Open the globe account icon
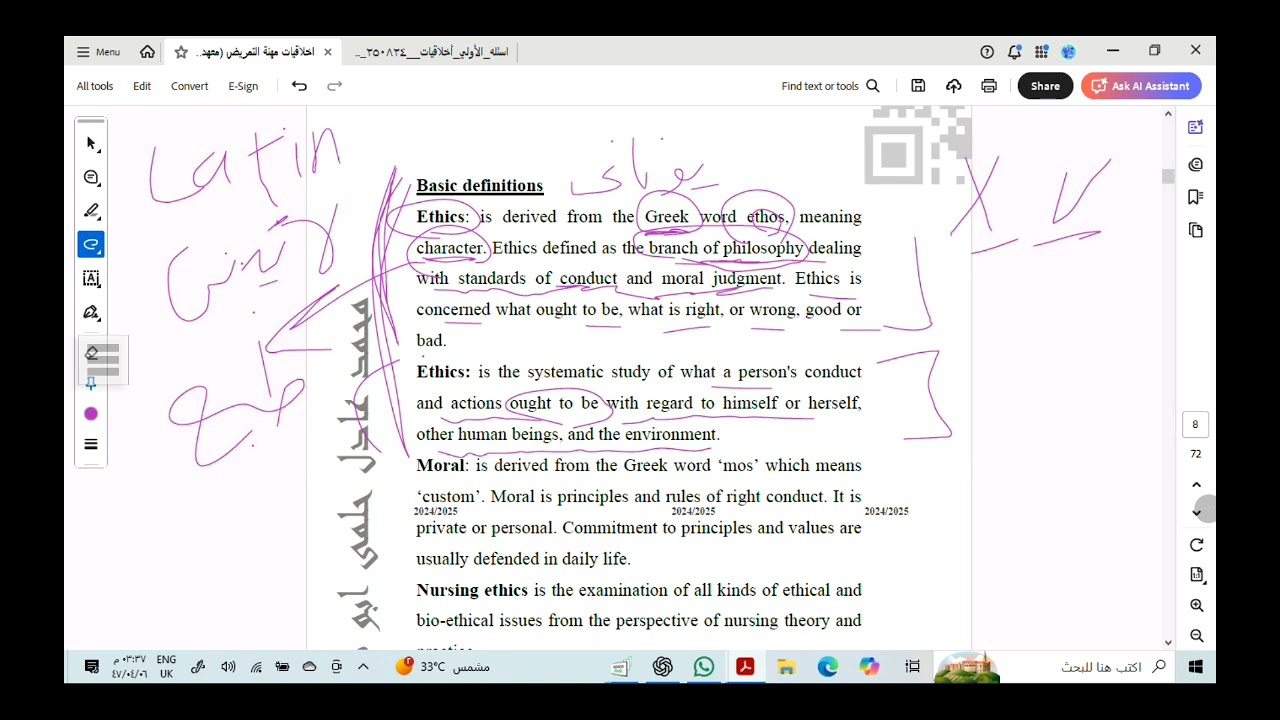1280x720 pixels. tap(1068, 52)
